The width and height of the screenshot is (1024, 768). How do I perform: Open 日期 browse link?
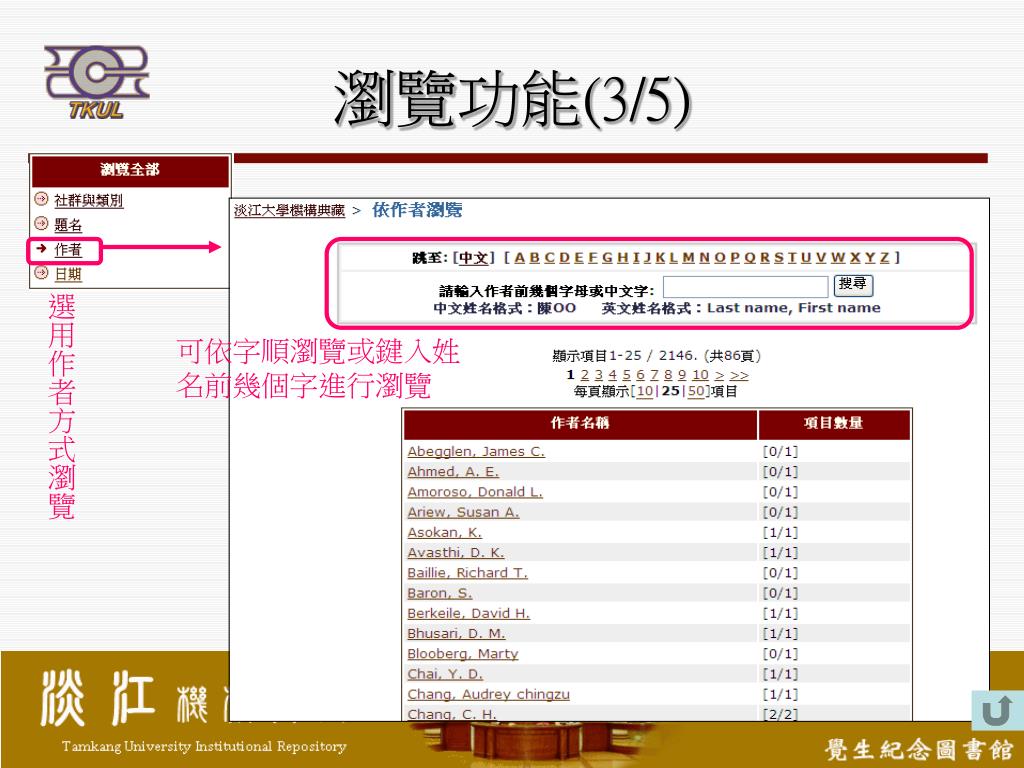click(x=68, y=274)
